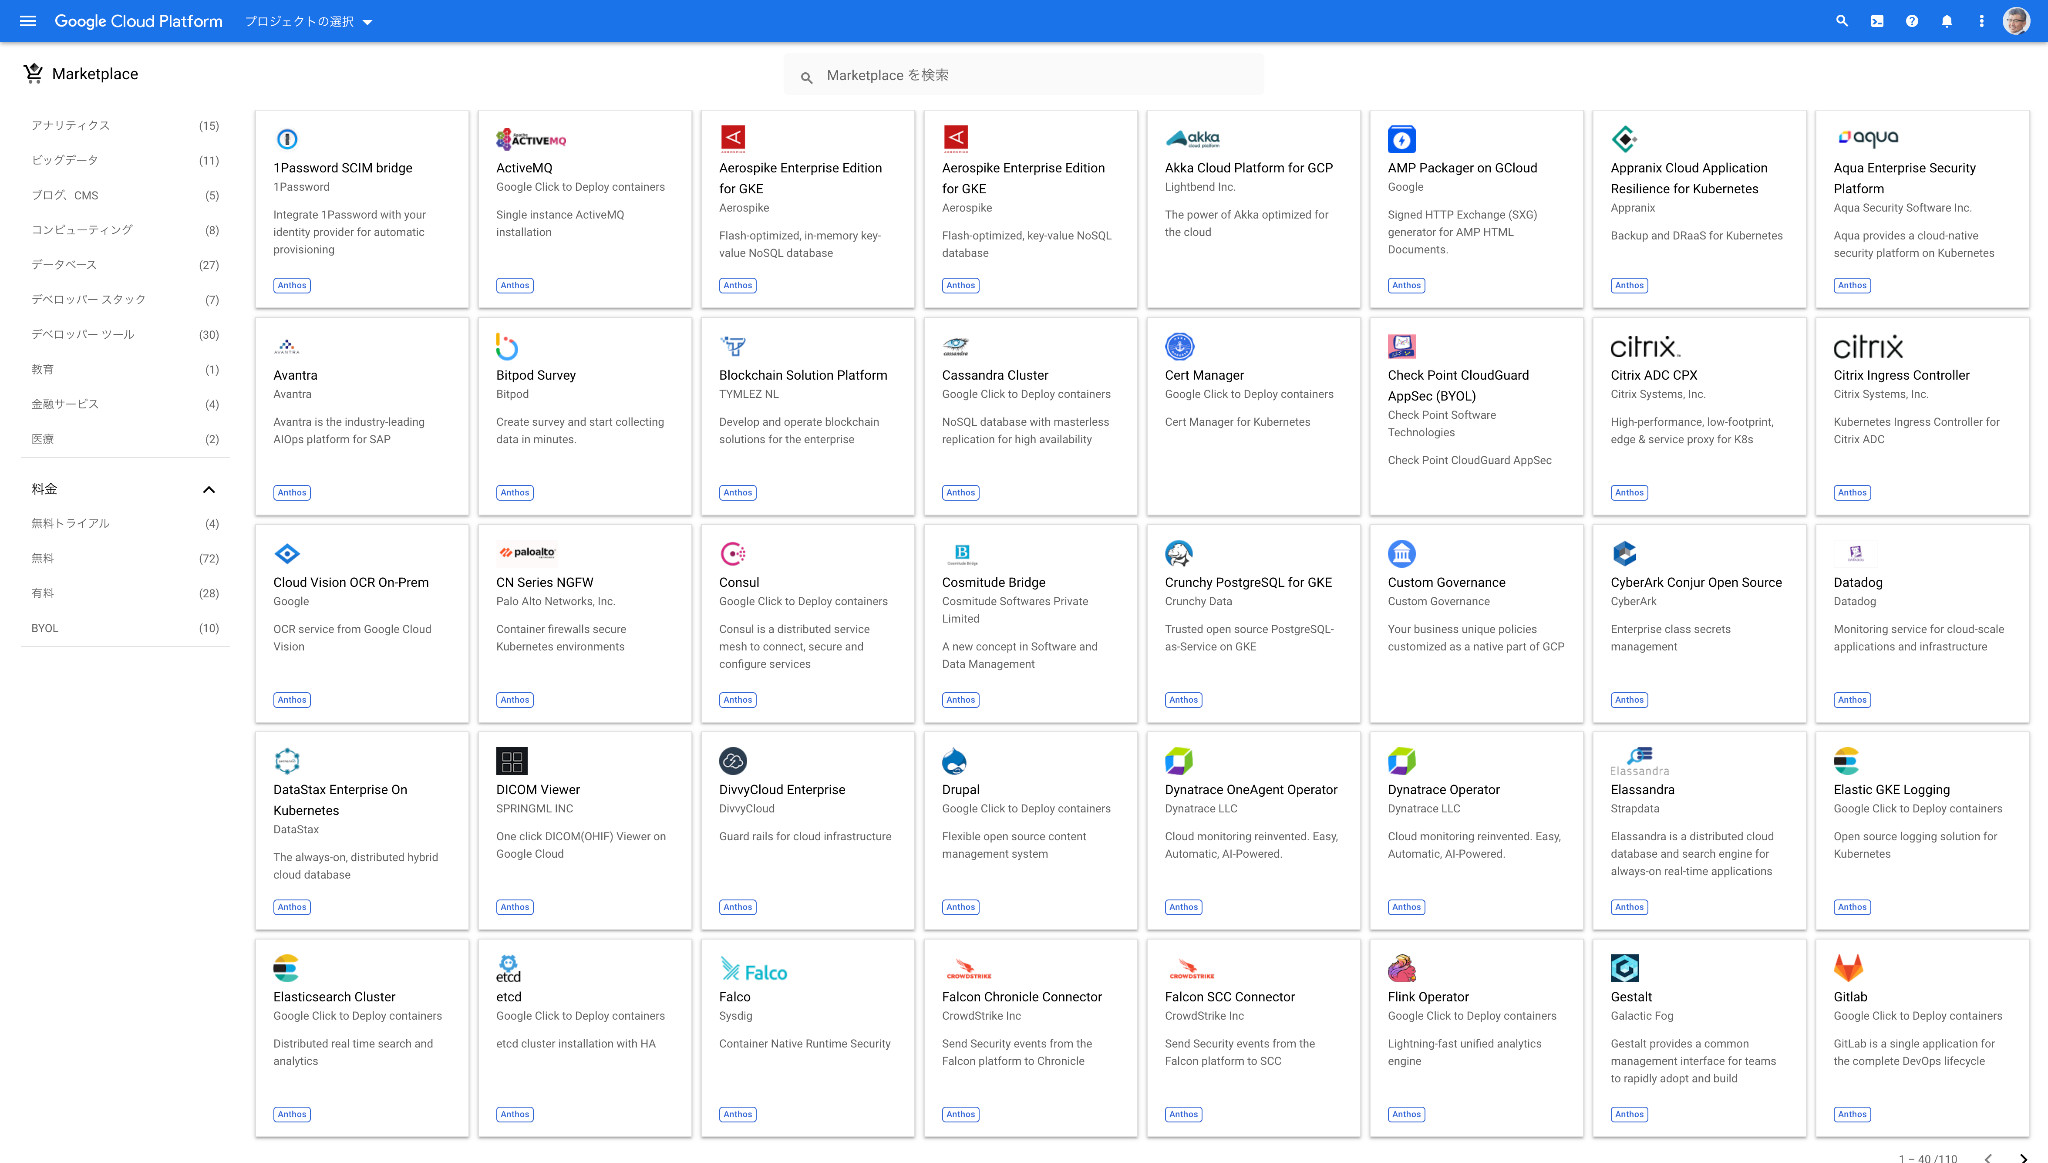Screen dimensions: 2048x1163
Task: Filter by 無料トライアル pricing
Action: point(70,523)
